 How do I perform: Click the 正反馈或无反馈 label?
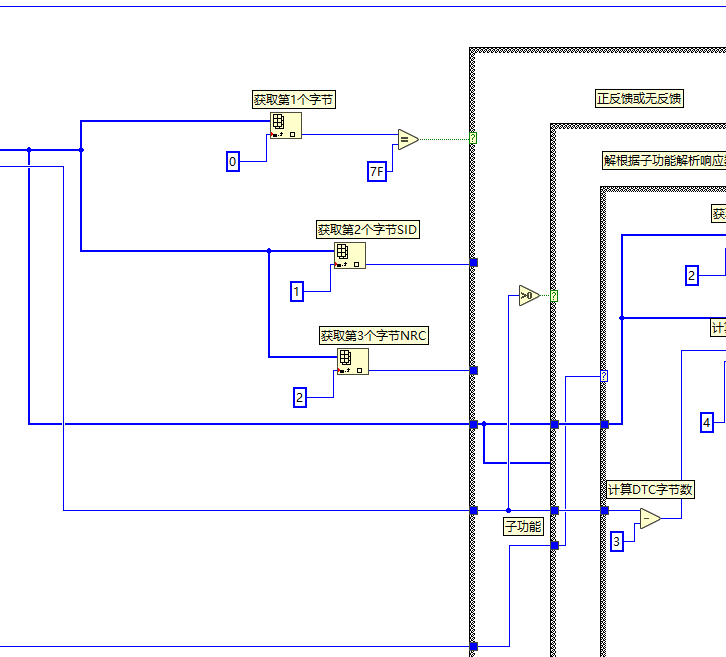tap(639, 99)
